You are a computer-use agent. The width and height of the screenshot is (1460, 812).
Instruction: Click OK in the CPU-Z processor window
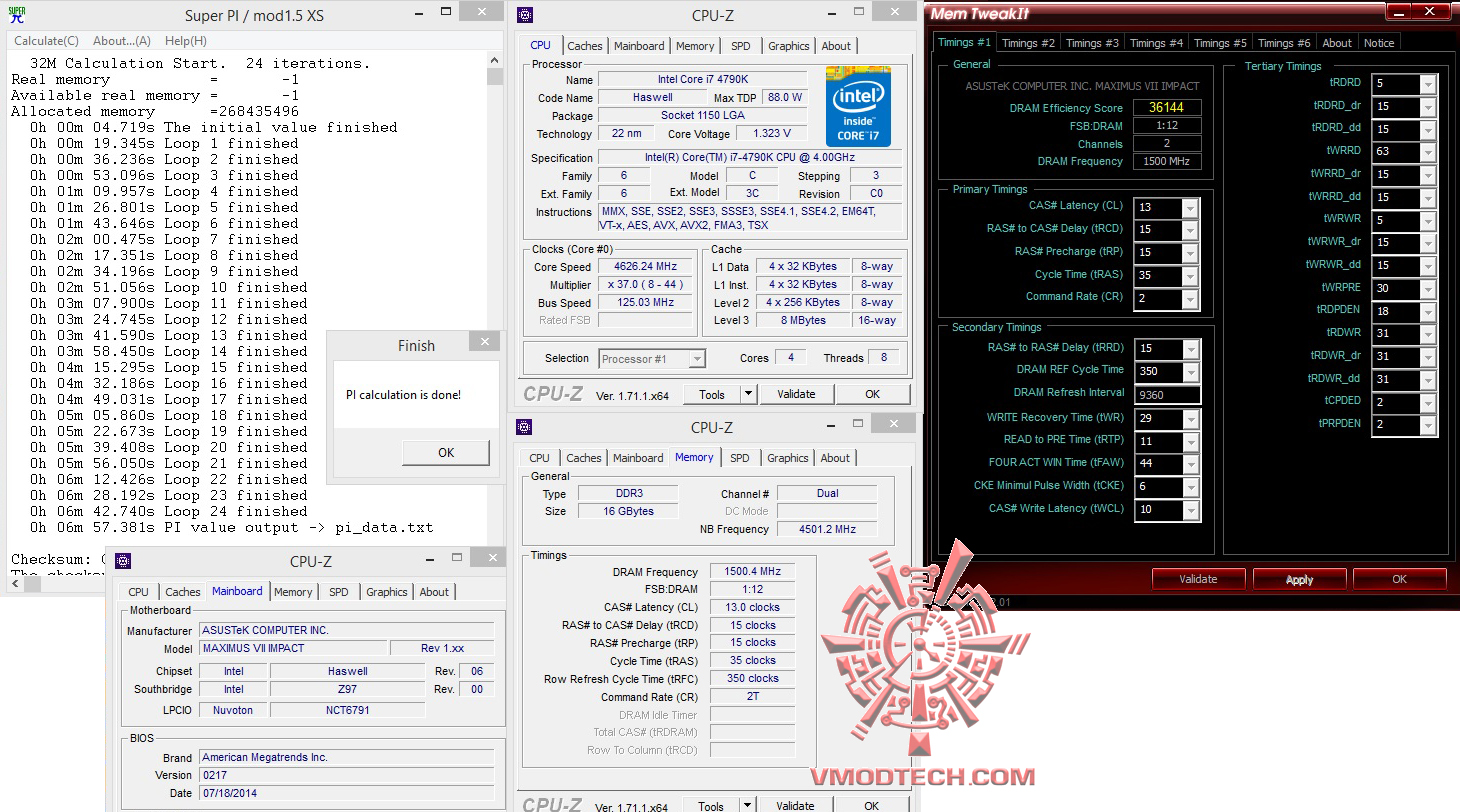(x=873, y=394)
